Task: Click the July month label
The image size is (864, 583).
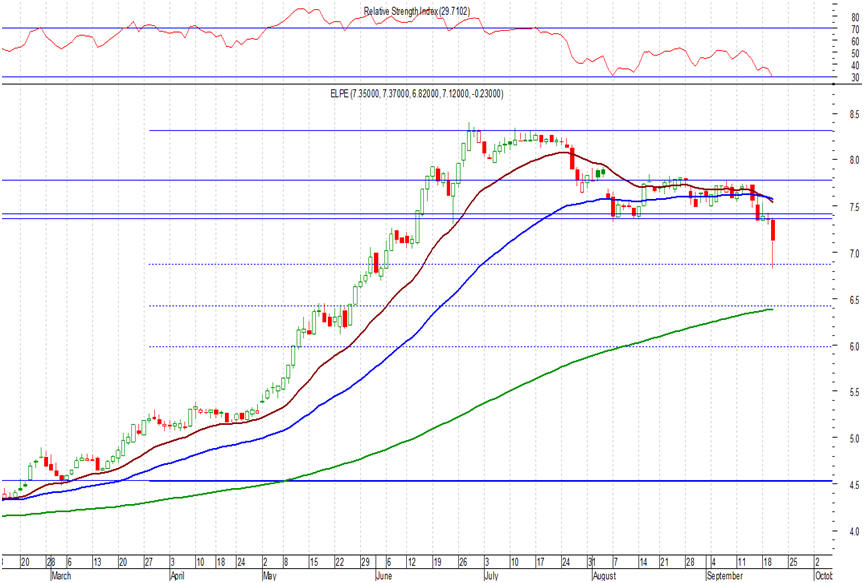Action: pos(492,576)
